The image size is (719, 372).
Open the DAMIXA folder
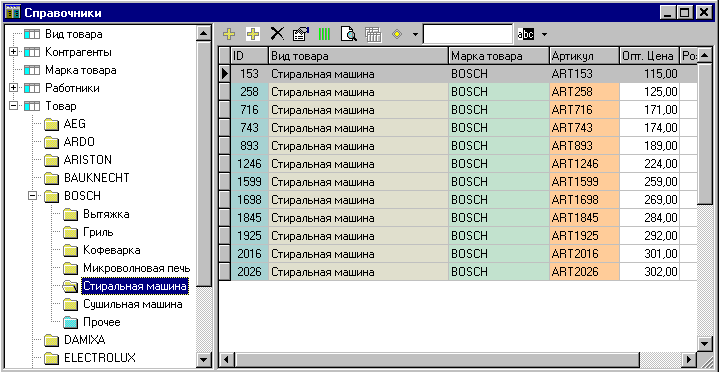tap(84, 340)
